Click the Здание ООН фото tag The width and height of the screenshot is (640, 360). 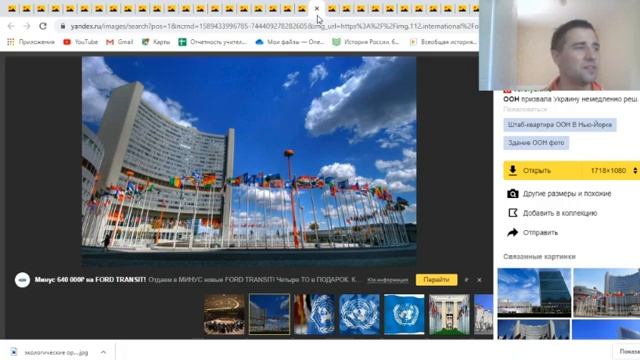tap(536, 142)
